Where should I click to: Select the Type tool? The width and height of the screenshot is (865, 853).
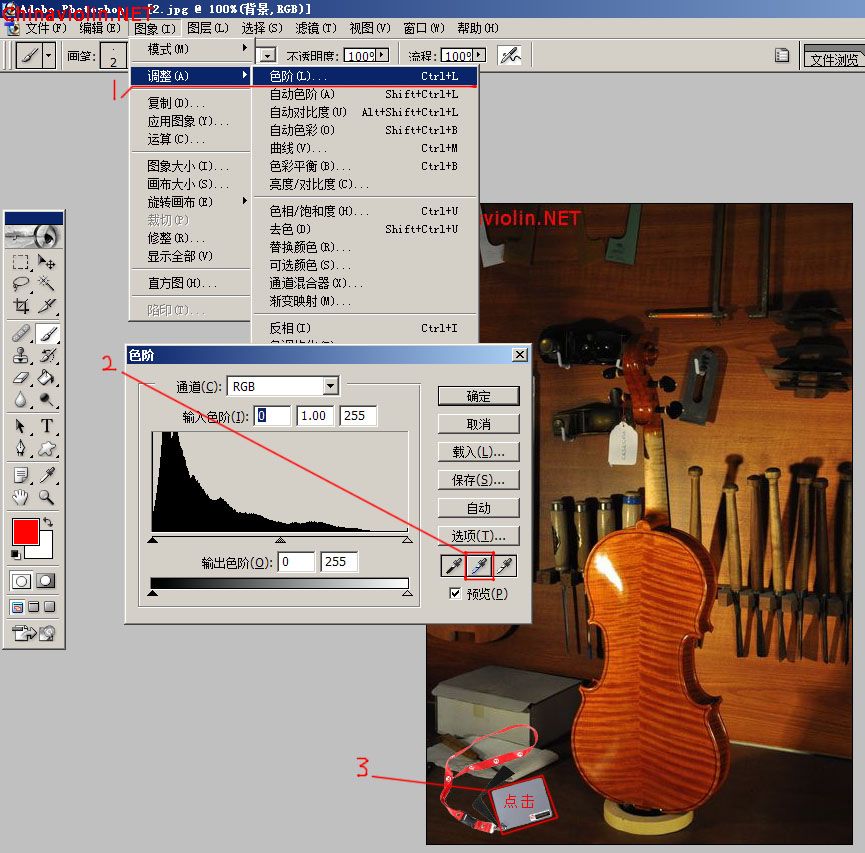(x=47, y=427)
